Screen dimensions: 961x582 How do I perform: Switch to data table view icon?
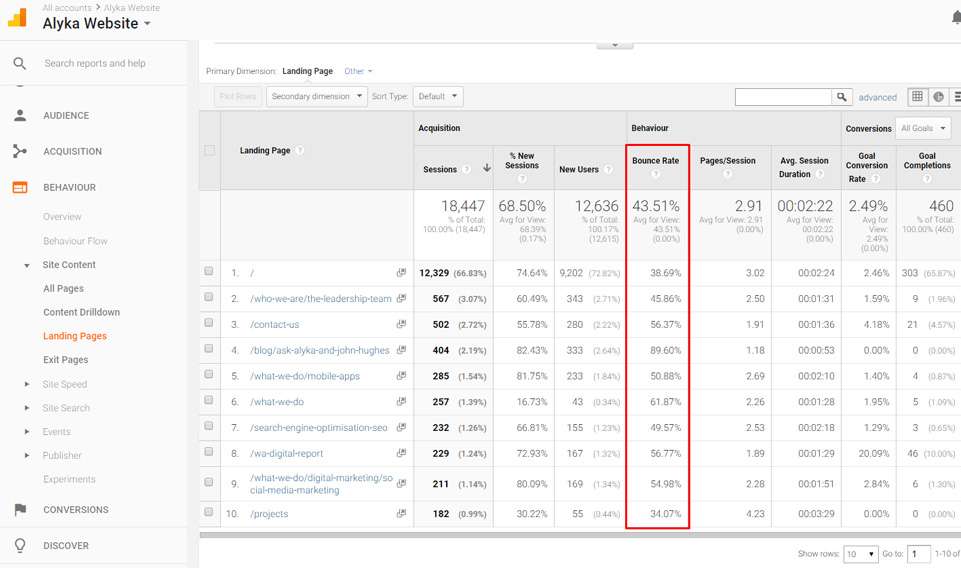917,96
